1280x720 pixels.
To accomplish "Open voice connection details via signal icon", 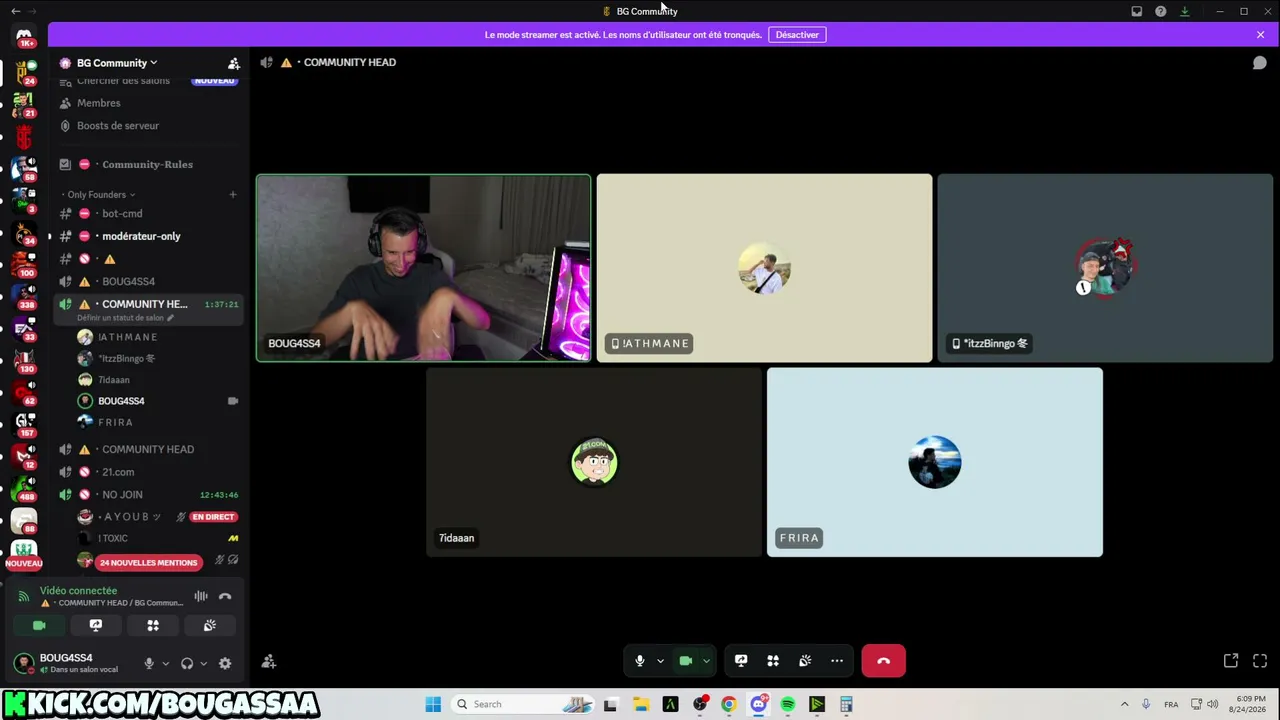I will (x=24, y=597).
